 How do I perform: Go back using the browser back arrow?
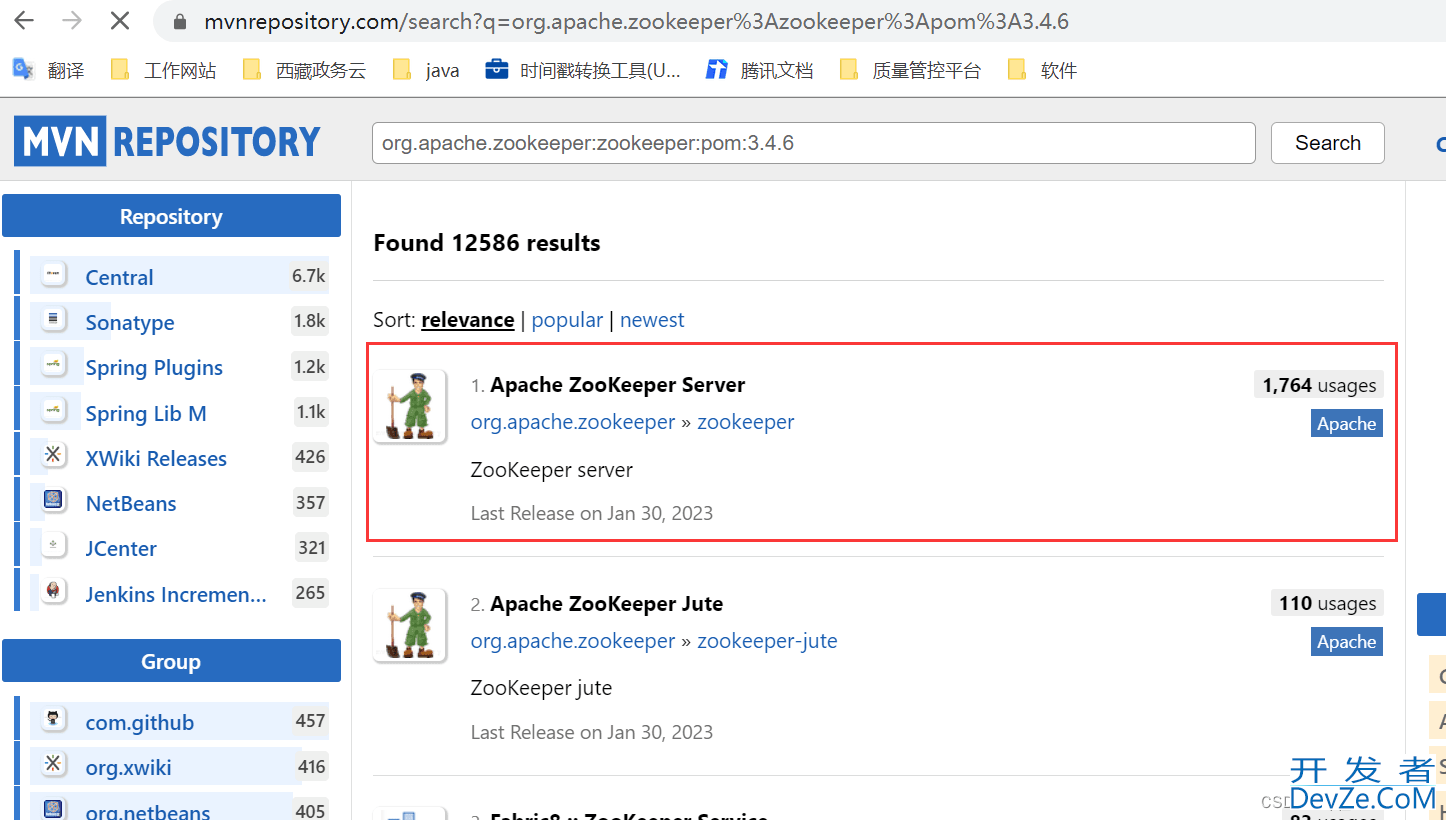pyautogui.click(x=23, y=21)
